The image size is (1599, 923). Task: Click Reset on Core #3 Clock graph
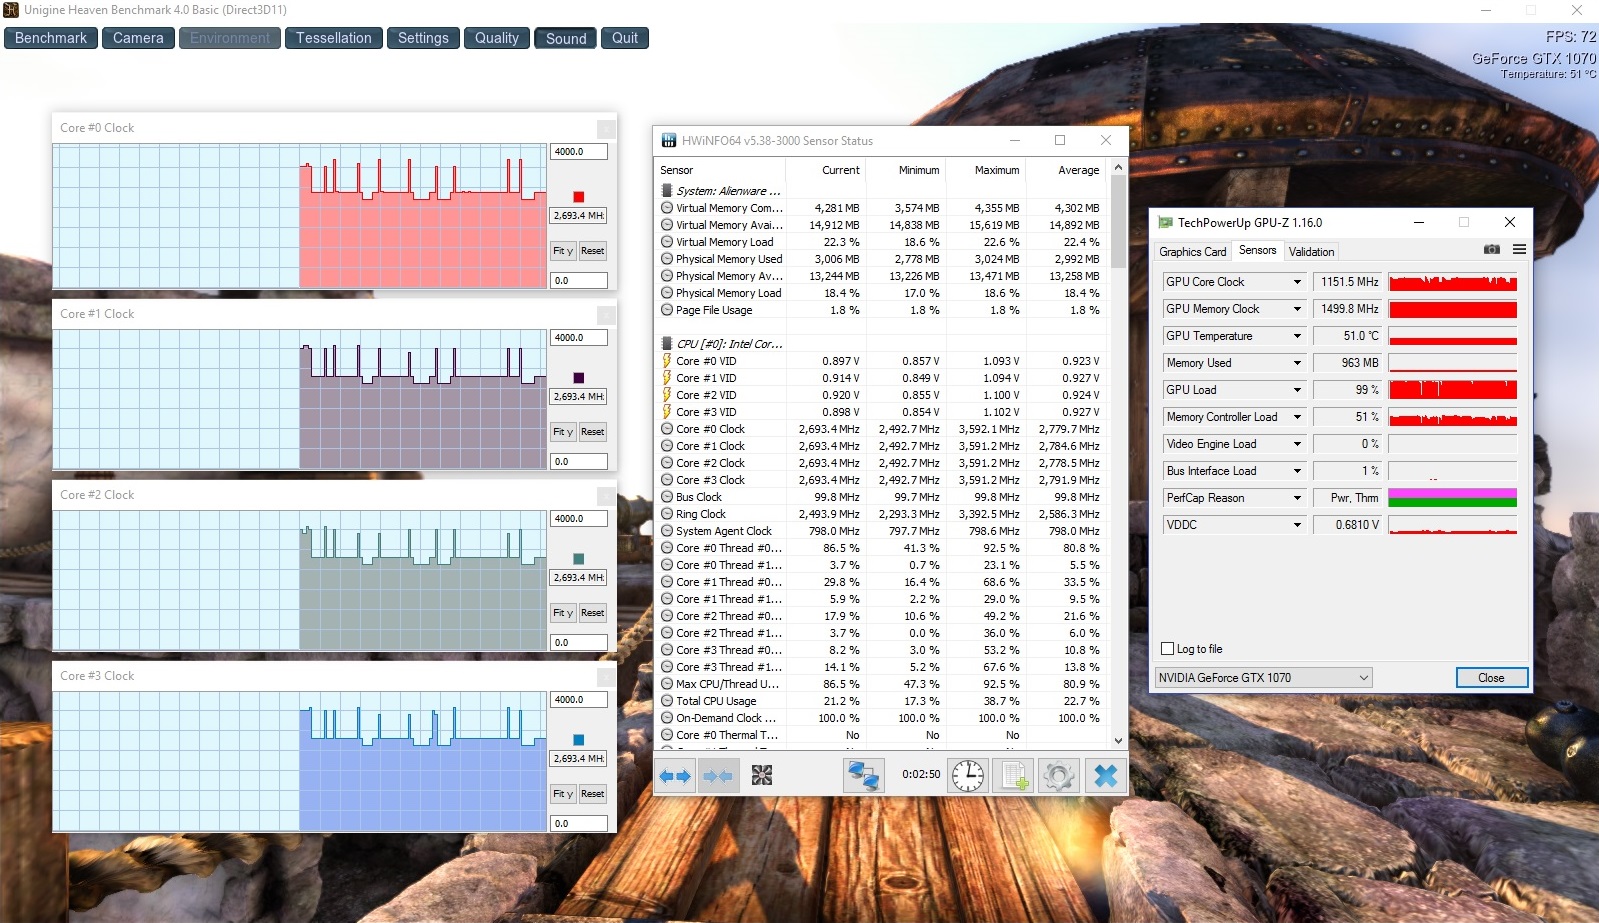pyautogui.click(x=592, y=794)
